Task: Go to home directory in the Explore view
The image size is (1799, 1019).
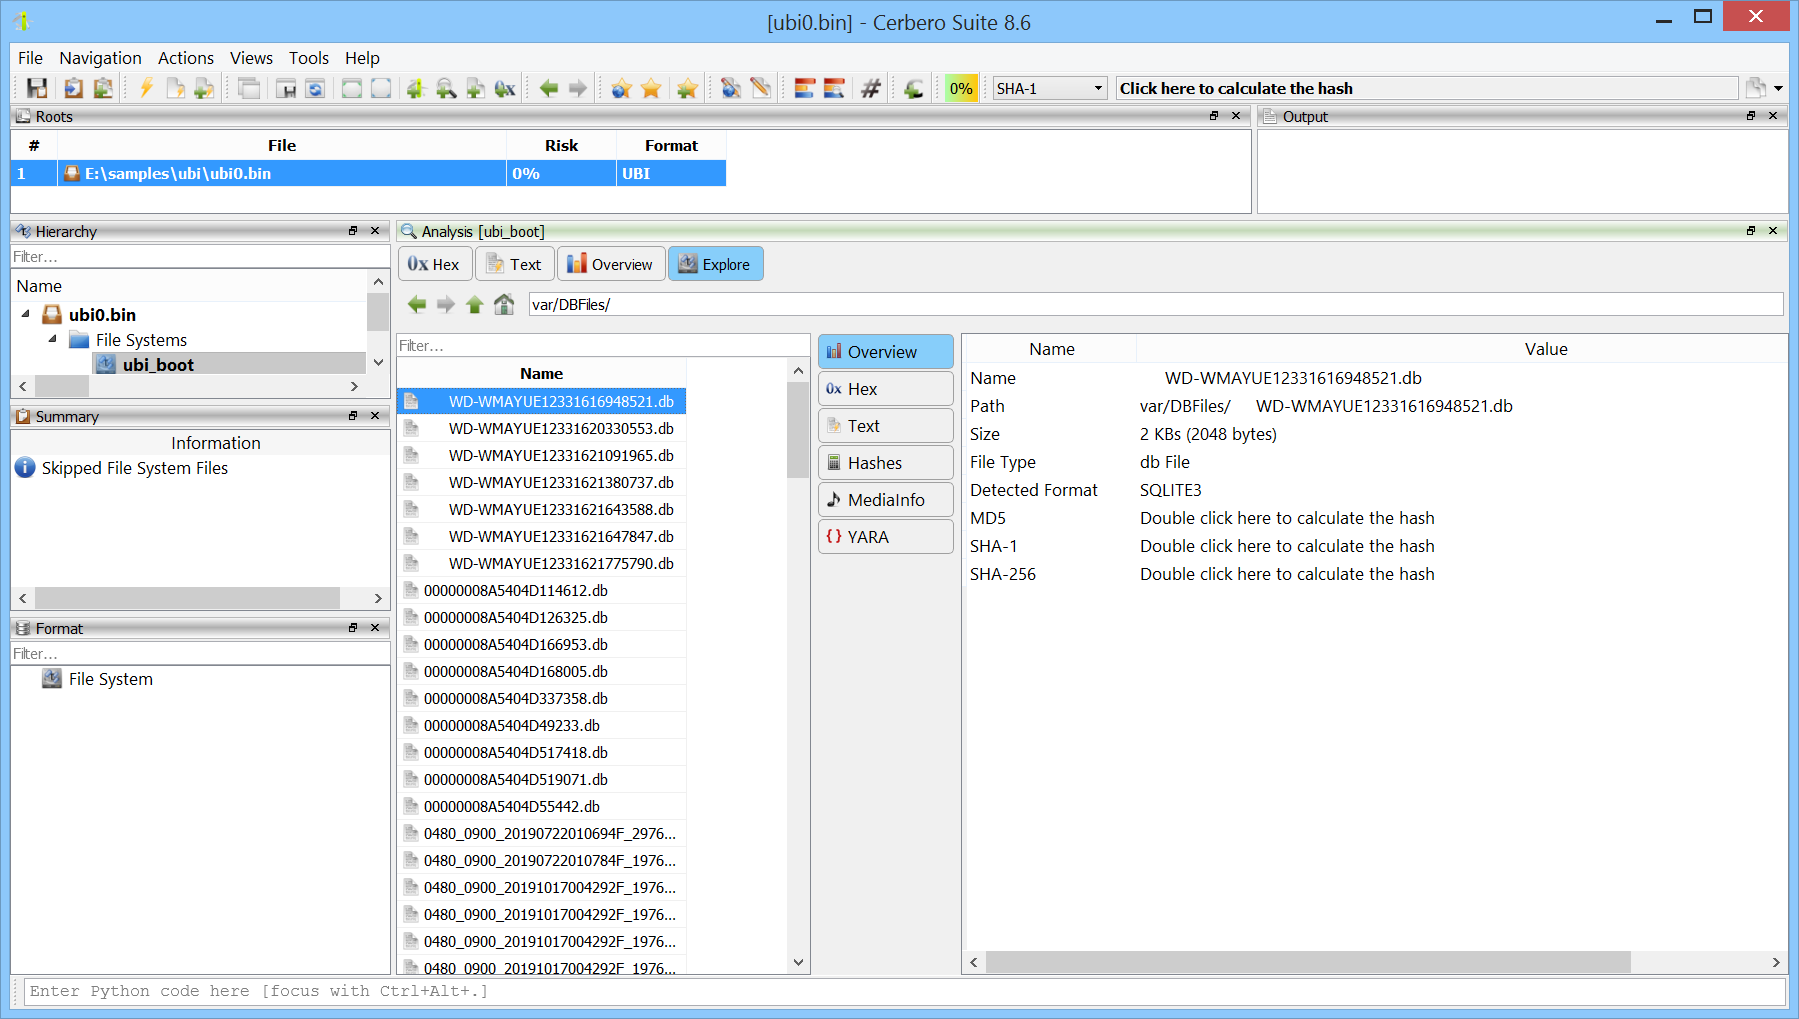Action: 504,304
